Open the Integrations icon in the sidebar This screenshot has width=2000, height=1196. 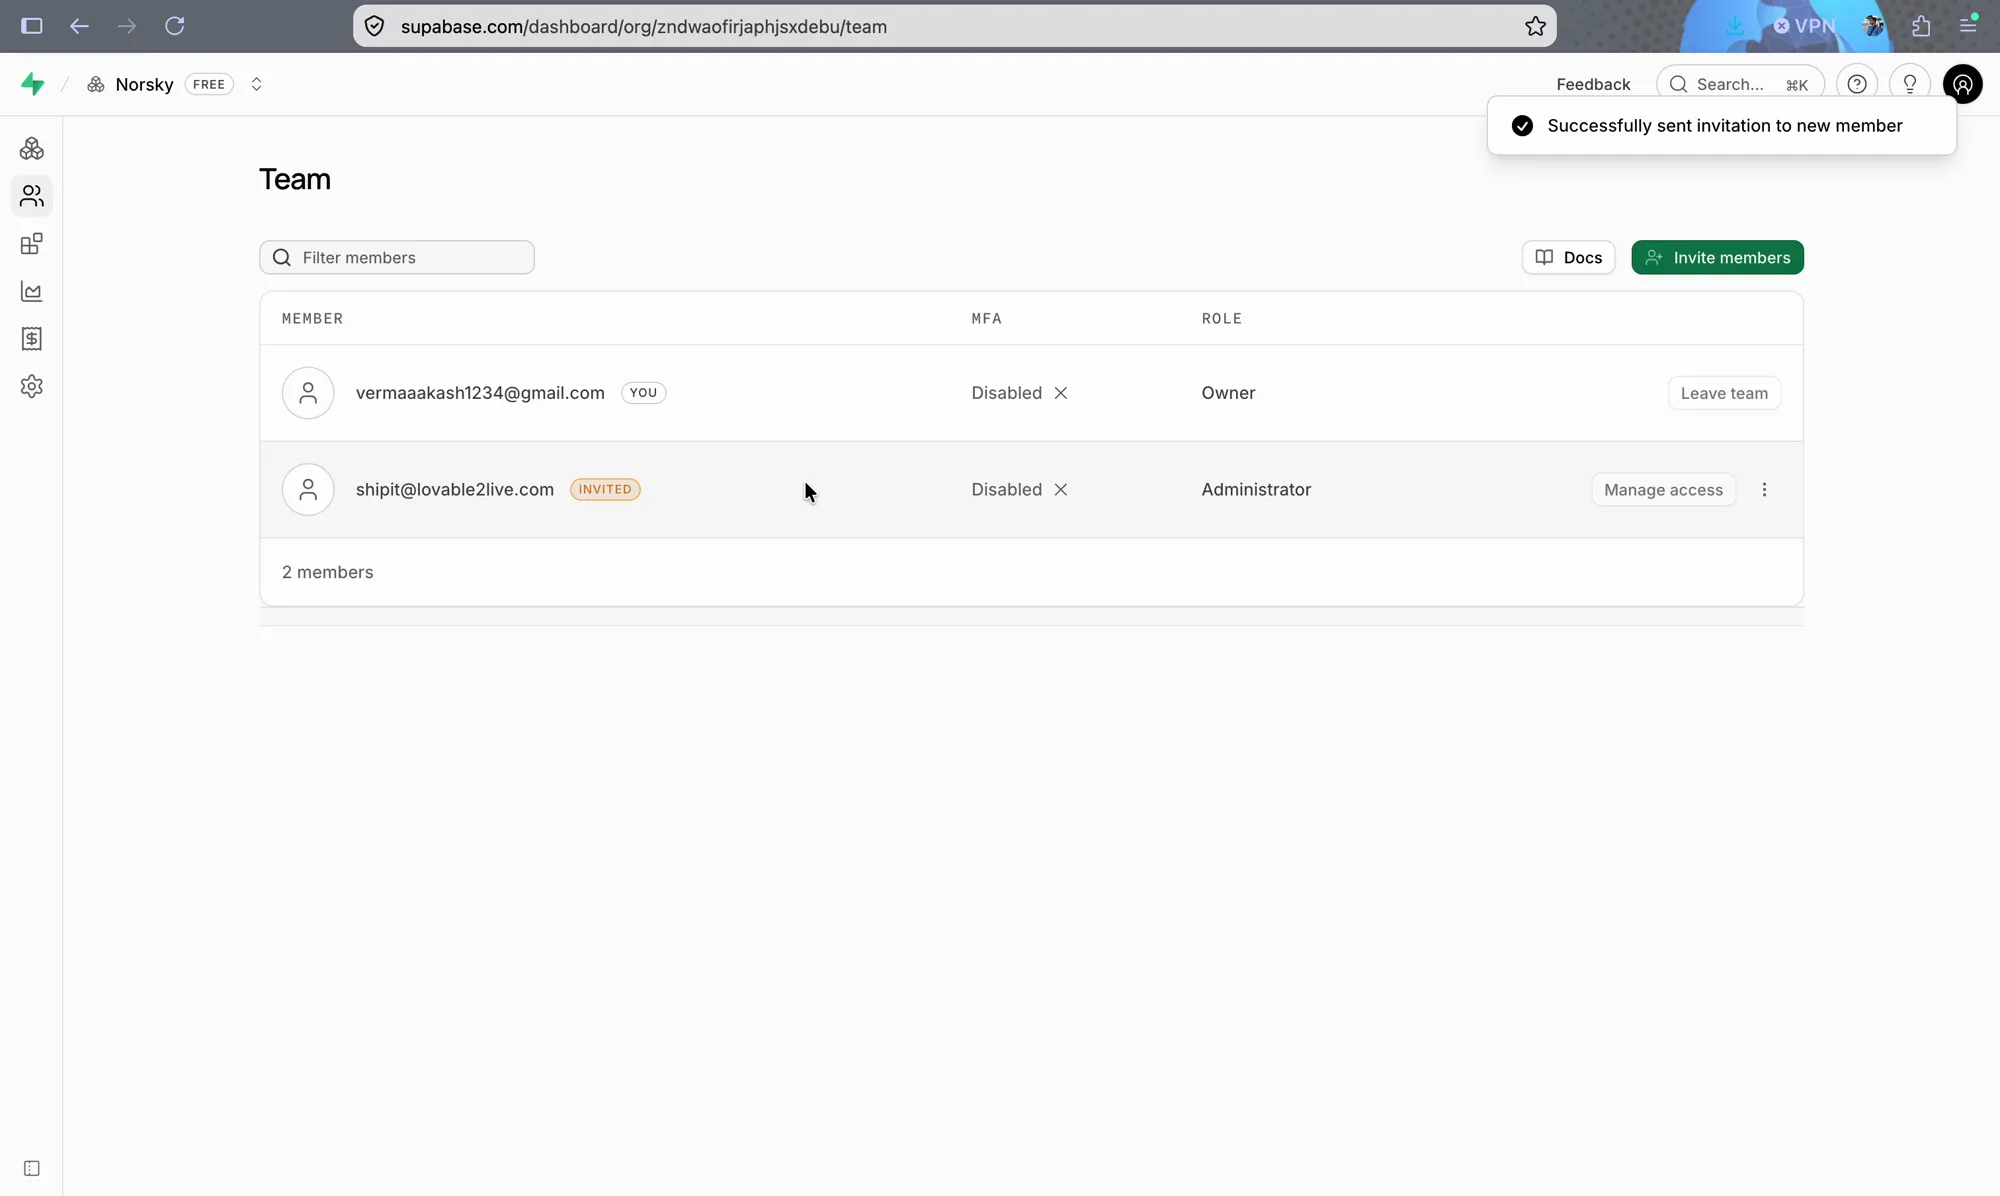point(32,244)
